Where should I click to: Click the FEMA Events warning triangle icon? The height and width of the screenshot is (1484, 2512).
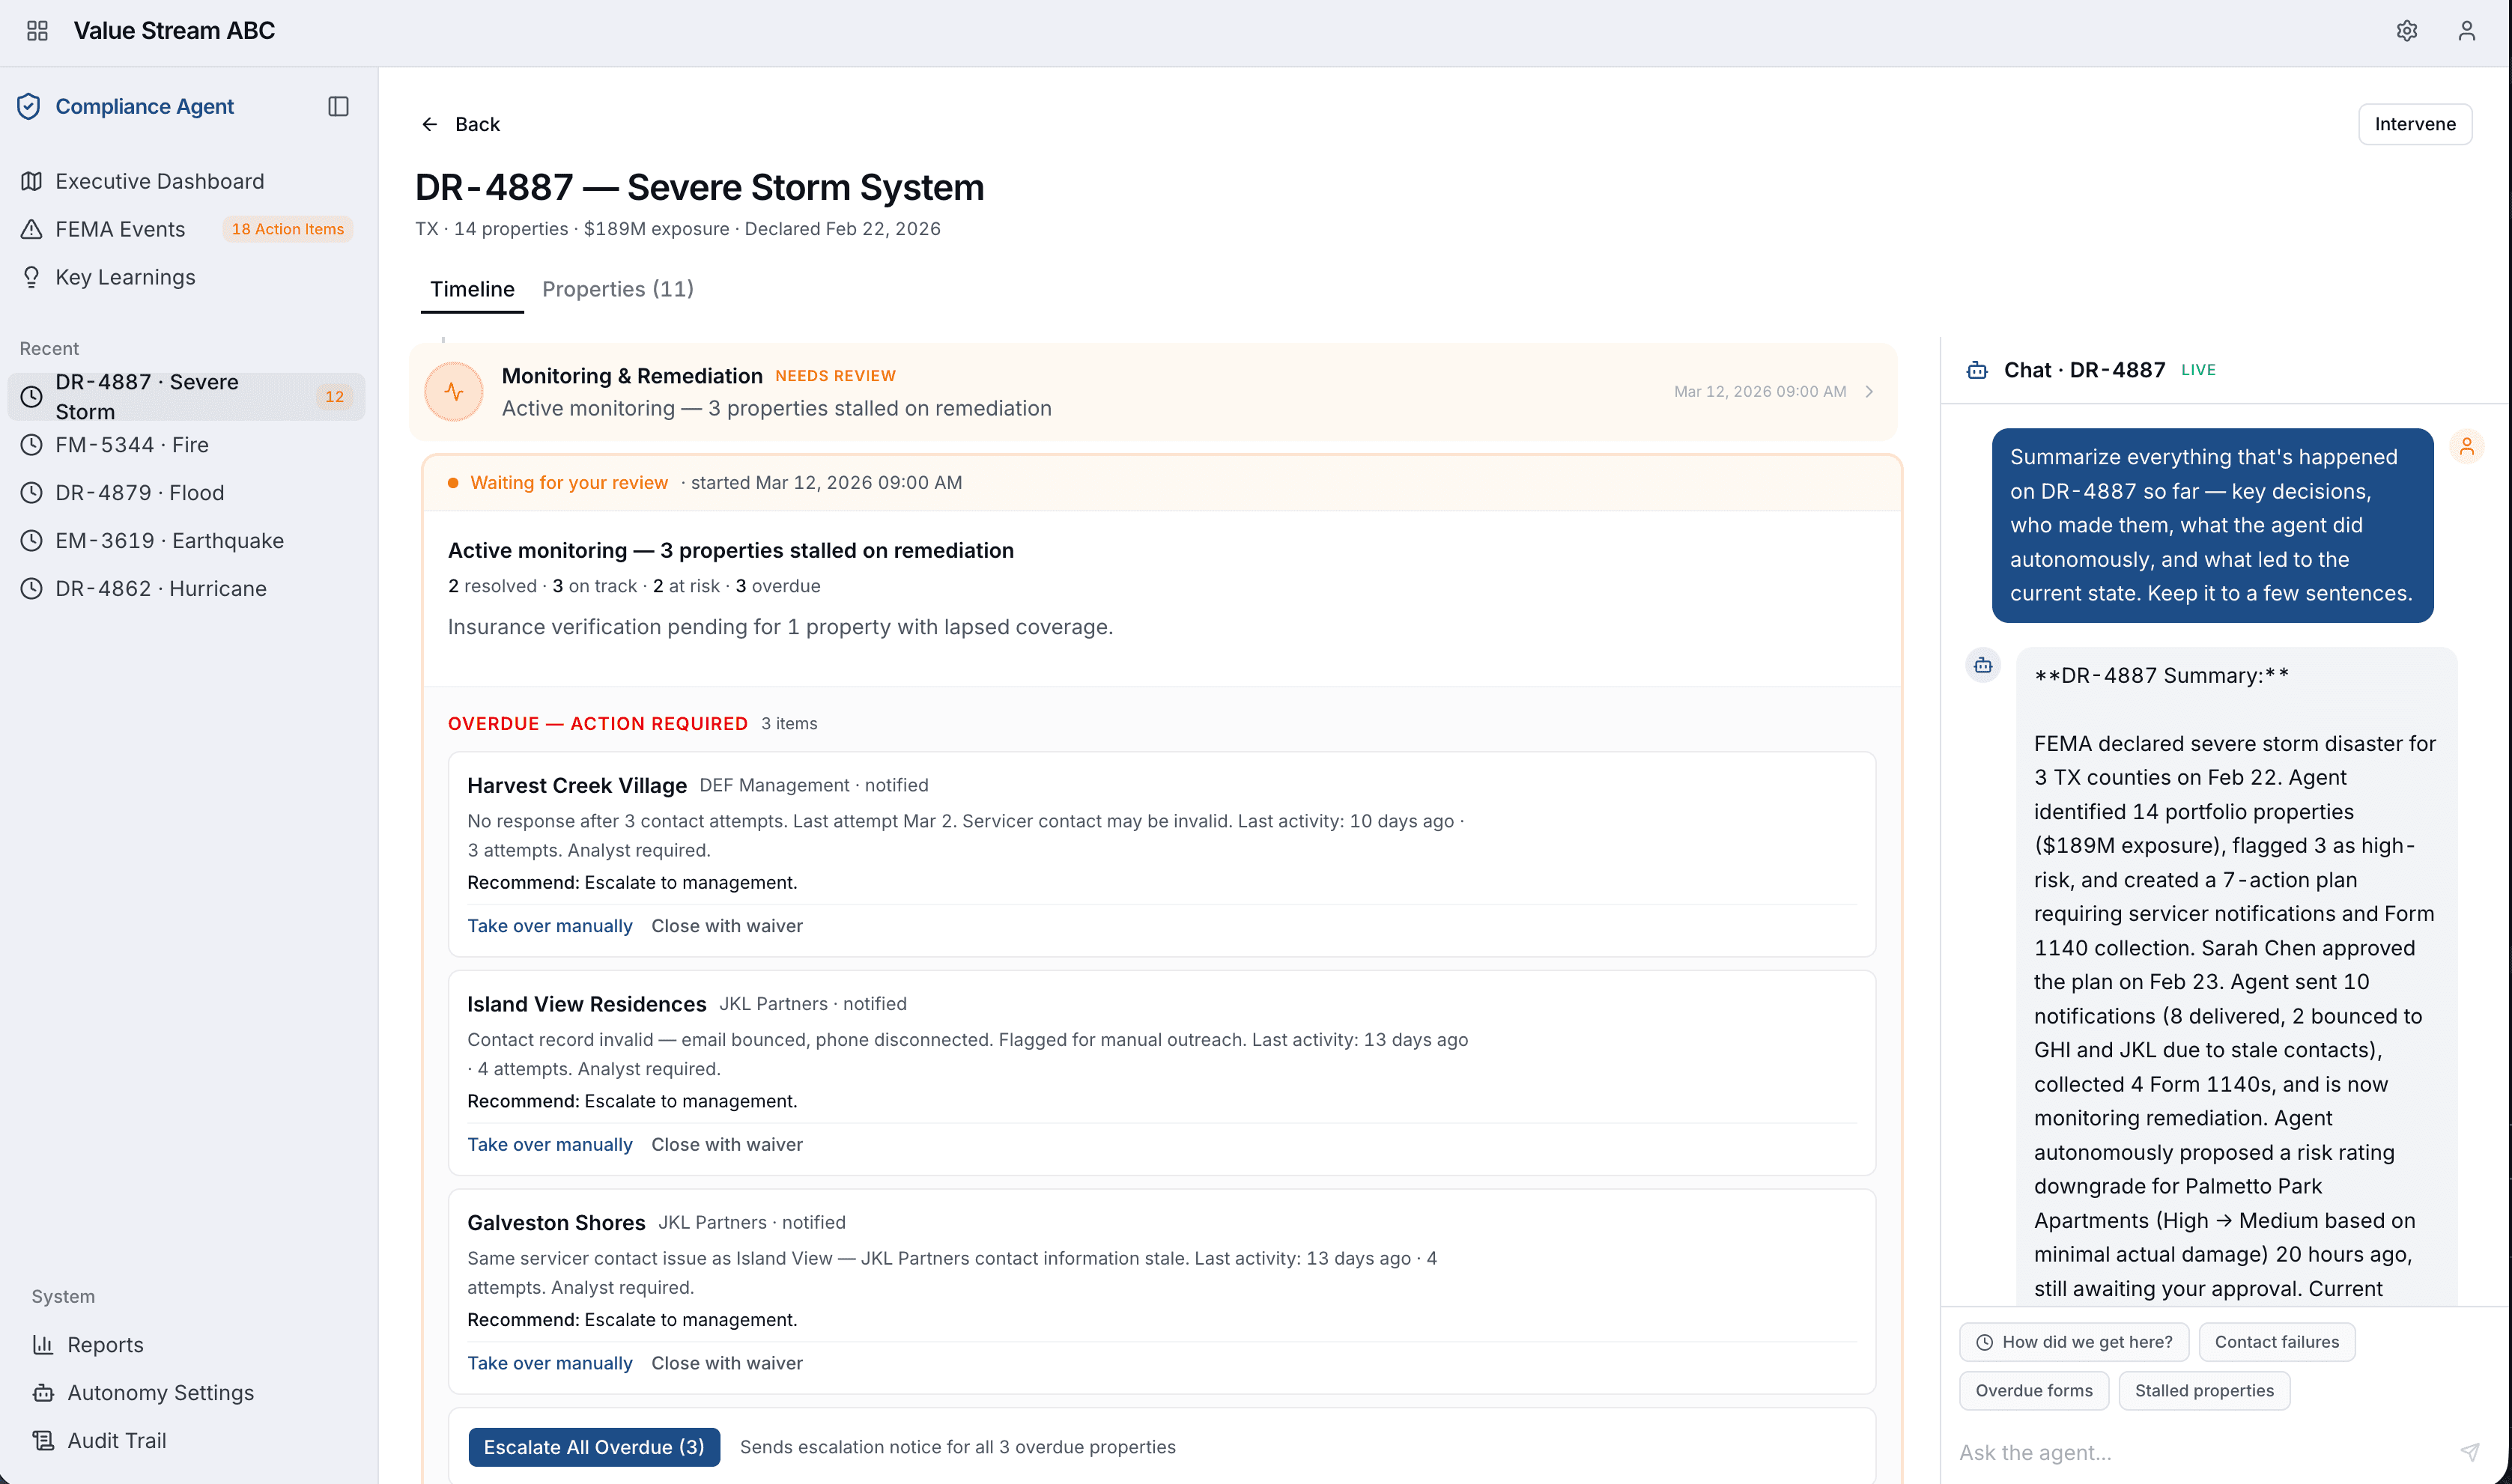(32, 229)
